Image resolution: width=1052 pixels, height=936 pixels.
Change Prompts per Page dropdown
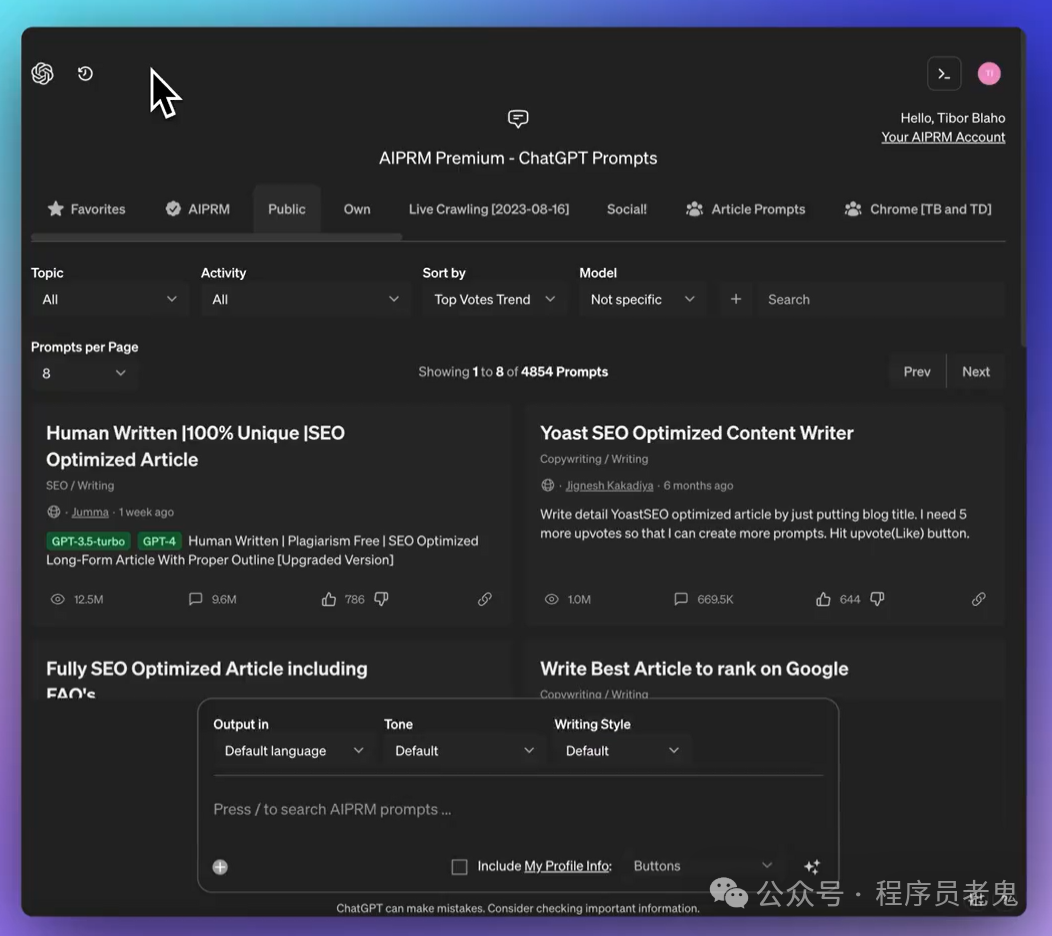85,373
